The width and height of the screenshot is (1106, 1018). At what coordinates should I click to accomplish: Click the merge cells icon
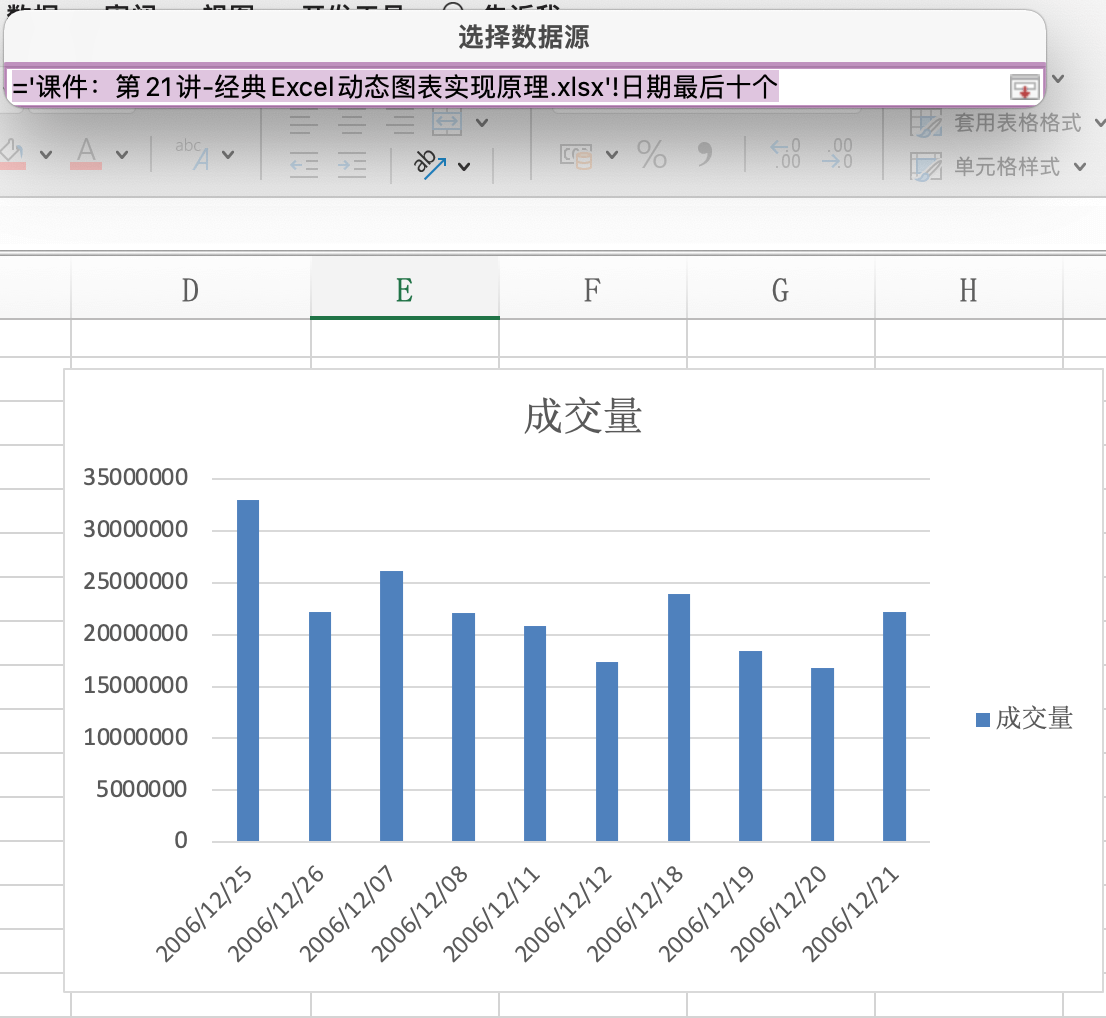(447, 122)
